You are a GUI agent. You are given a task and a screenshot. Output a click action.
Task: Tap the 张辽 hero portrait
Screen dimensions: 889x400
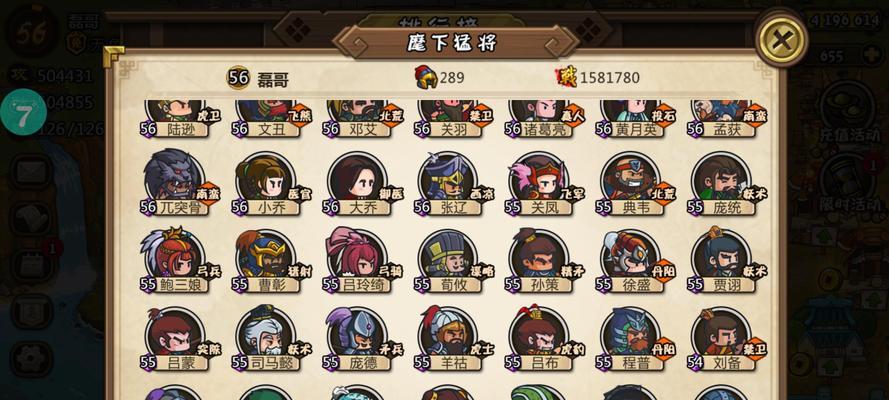[x=448, y=179]
